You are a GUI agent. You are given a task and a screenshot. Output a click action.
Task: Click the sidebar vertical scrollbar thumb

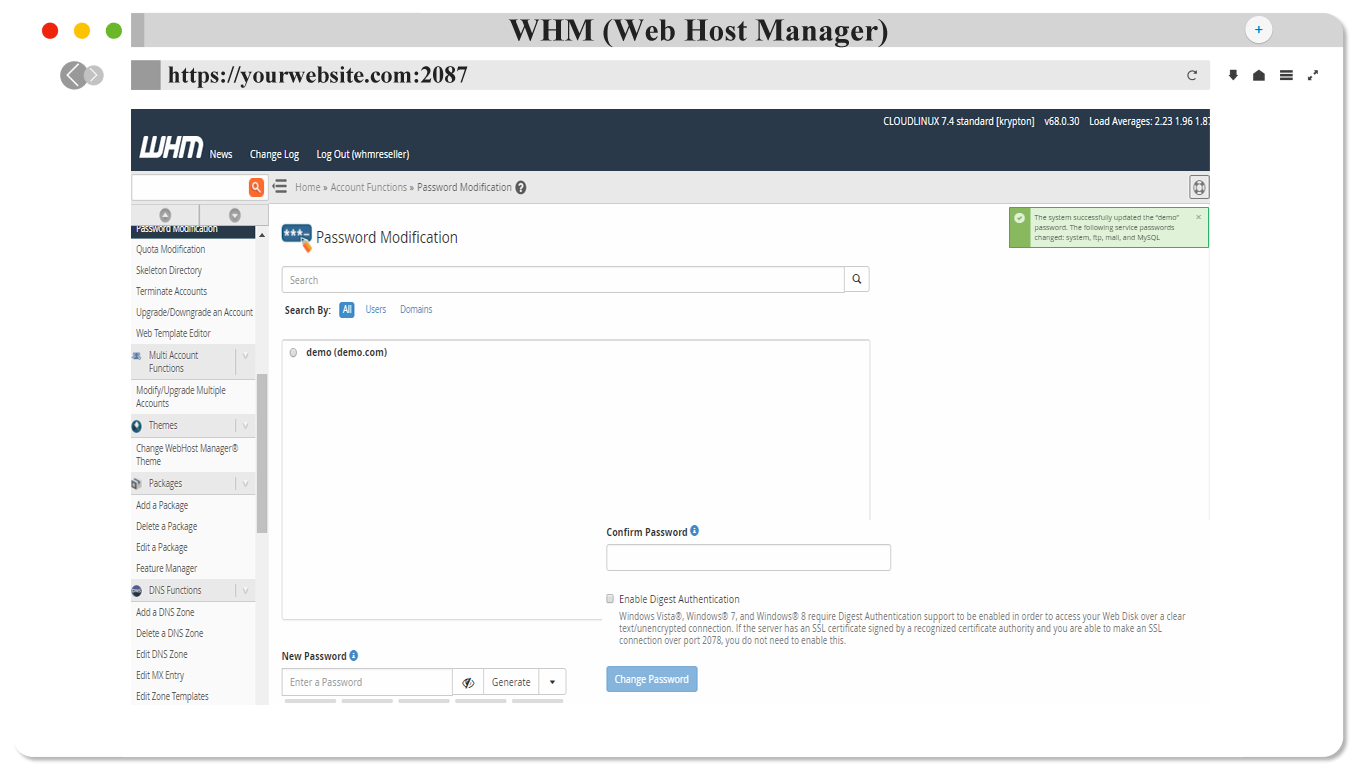point(262,452)
